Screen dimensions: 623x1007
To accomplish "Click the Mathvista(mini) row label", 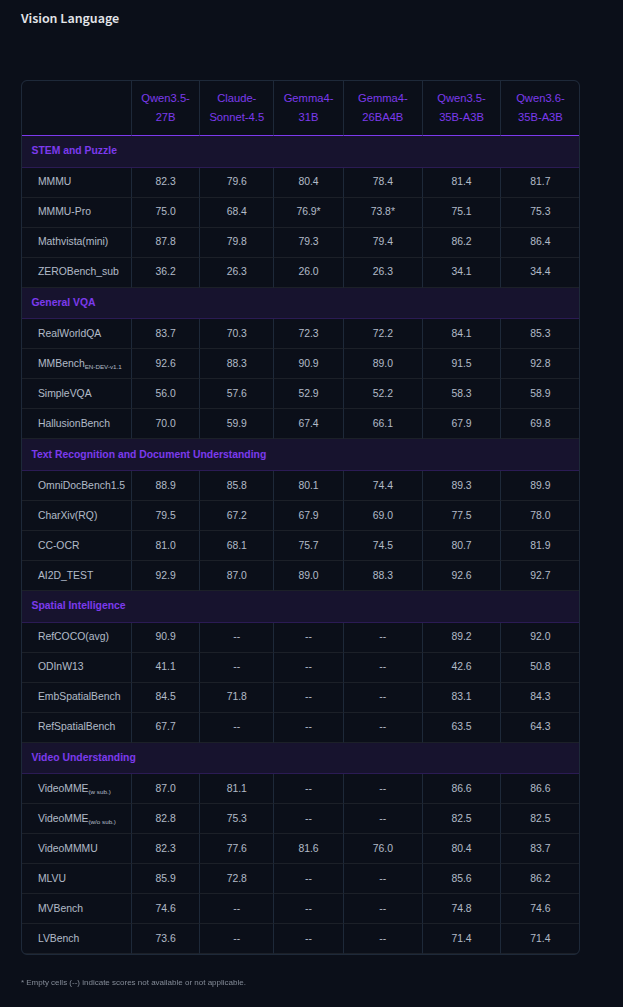I will point(73,241).
